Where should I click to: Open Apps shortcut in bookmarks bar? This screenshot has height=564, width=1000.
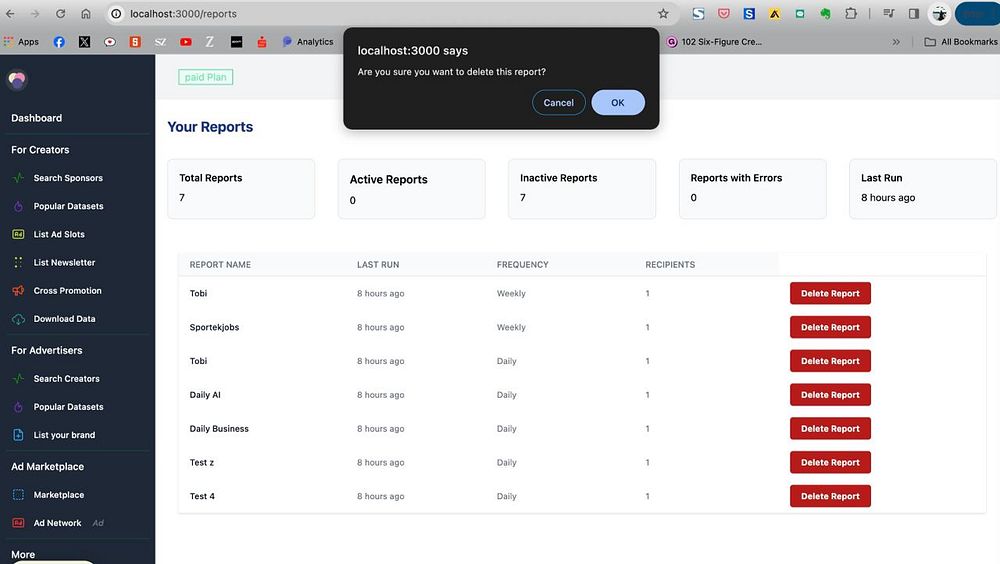point(21,41)
